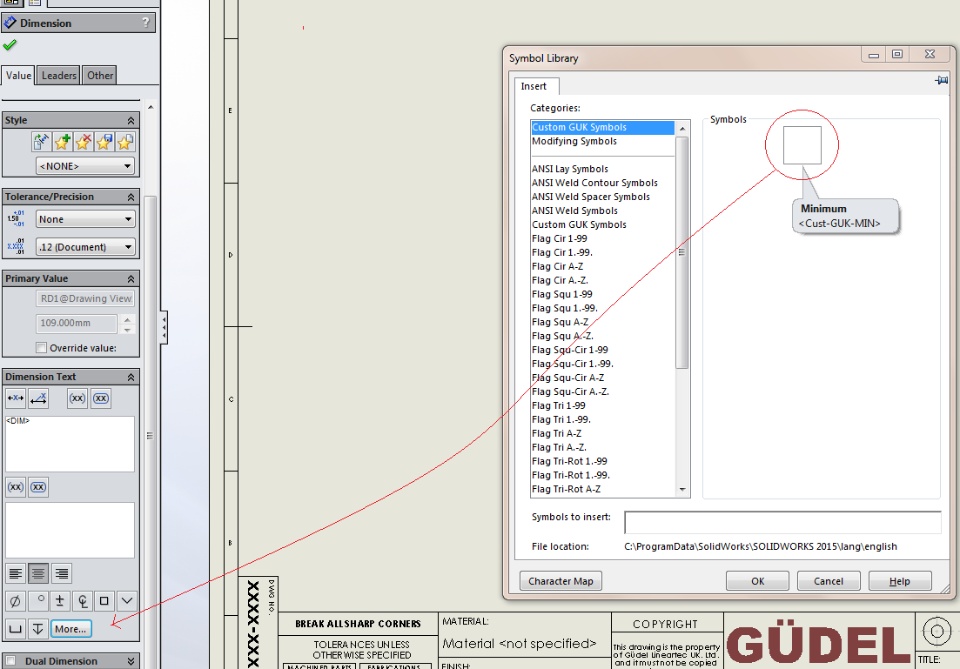Select Flag Squ A-Z category
Viewport: 960px width, 669px height.
click(x=560, y=322)
